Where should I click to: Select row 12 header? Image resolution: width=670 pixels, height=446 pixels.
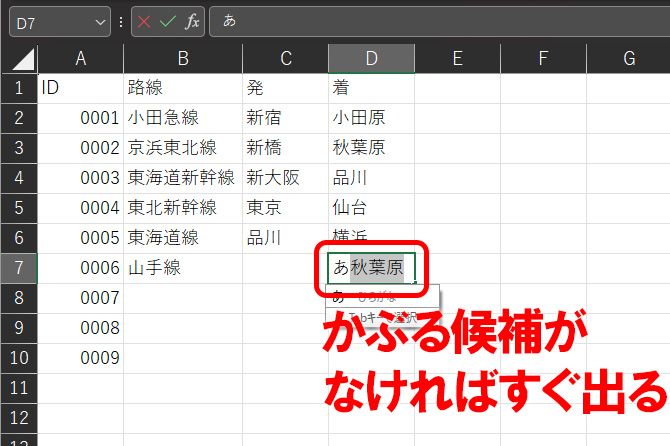click(19, 418)
